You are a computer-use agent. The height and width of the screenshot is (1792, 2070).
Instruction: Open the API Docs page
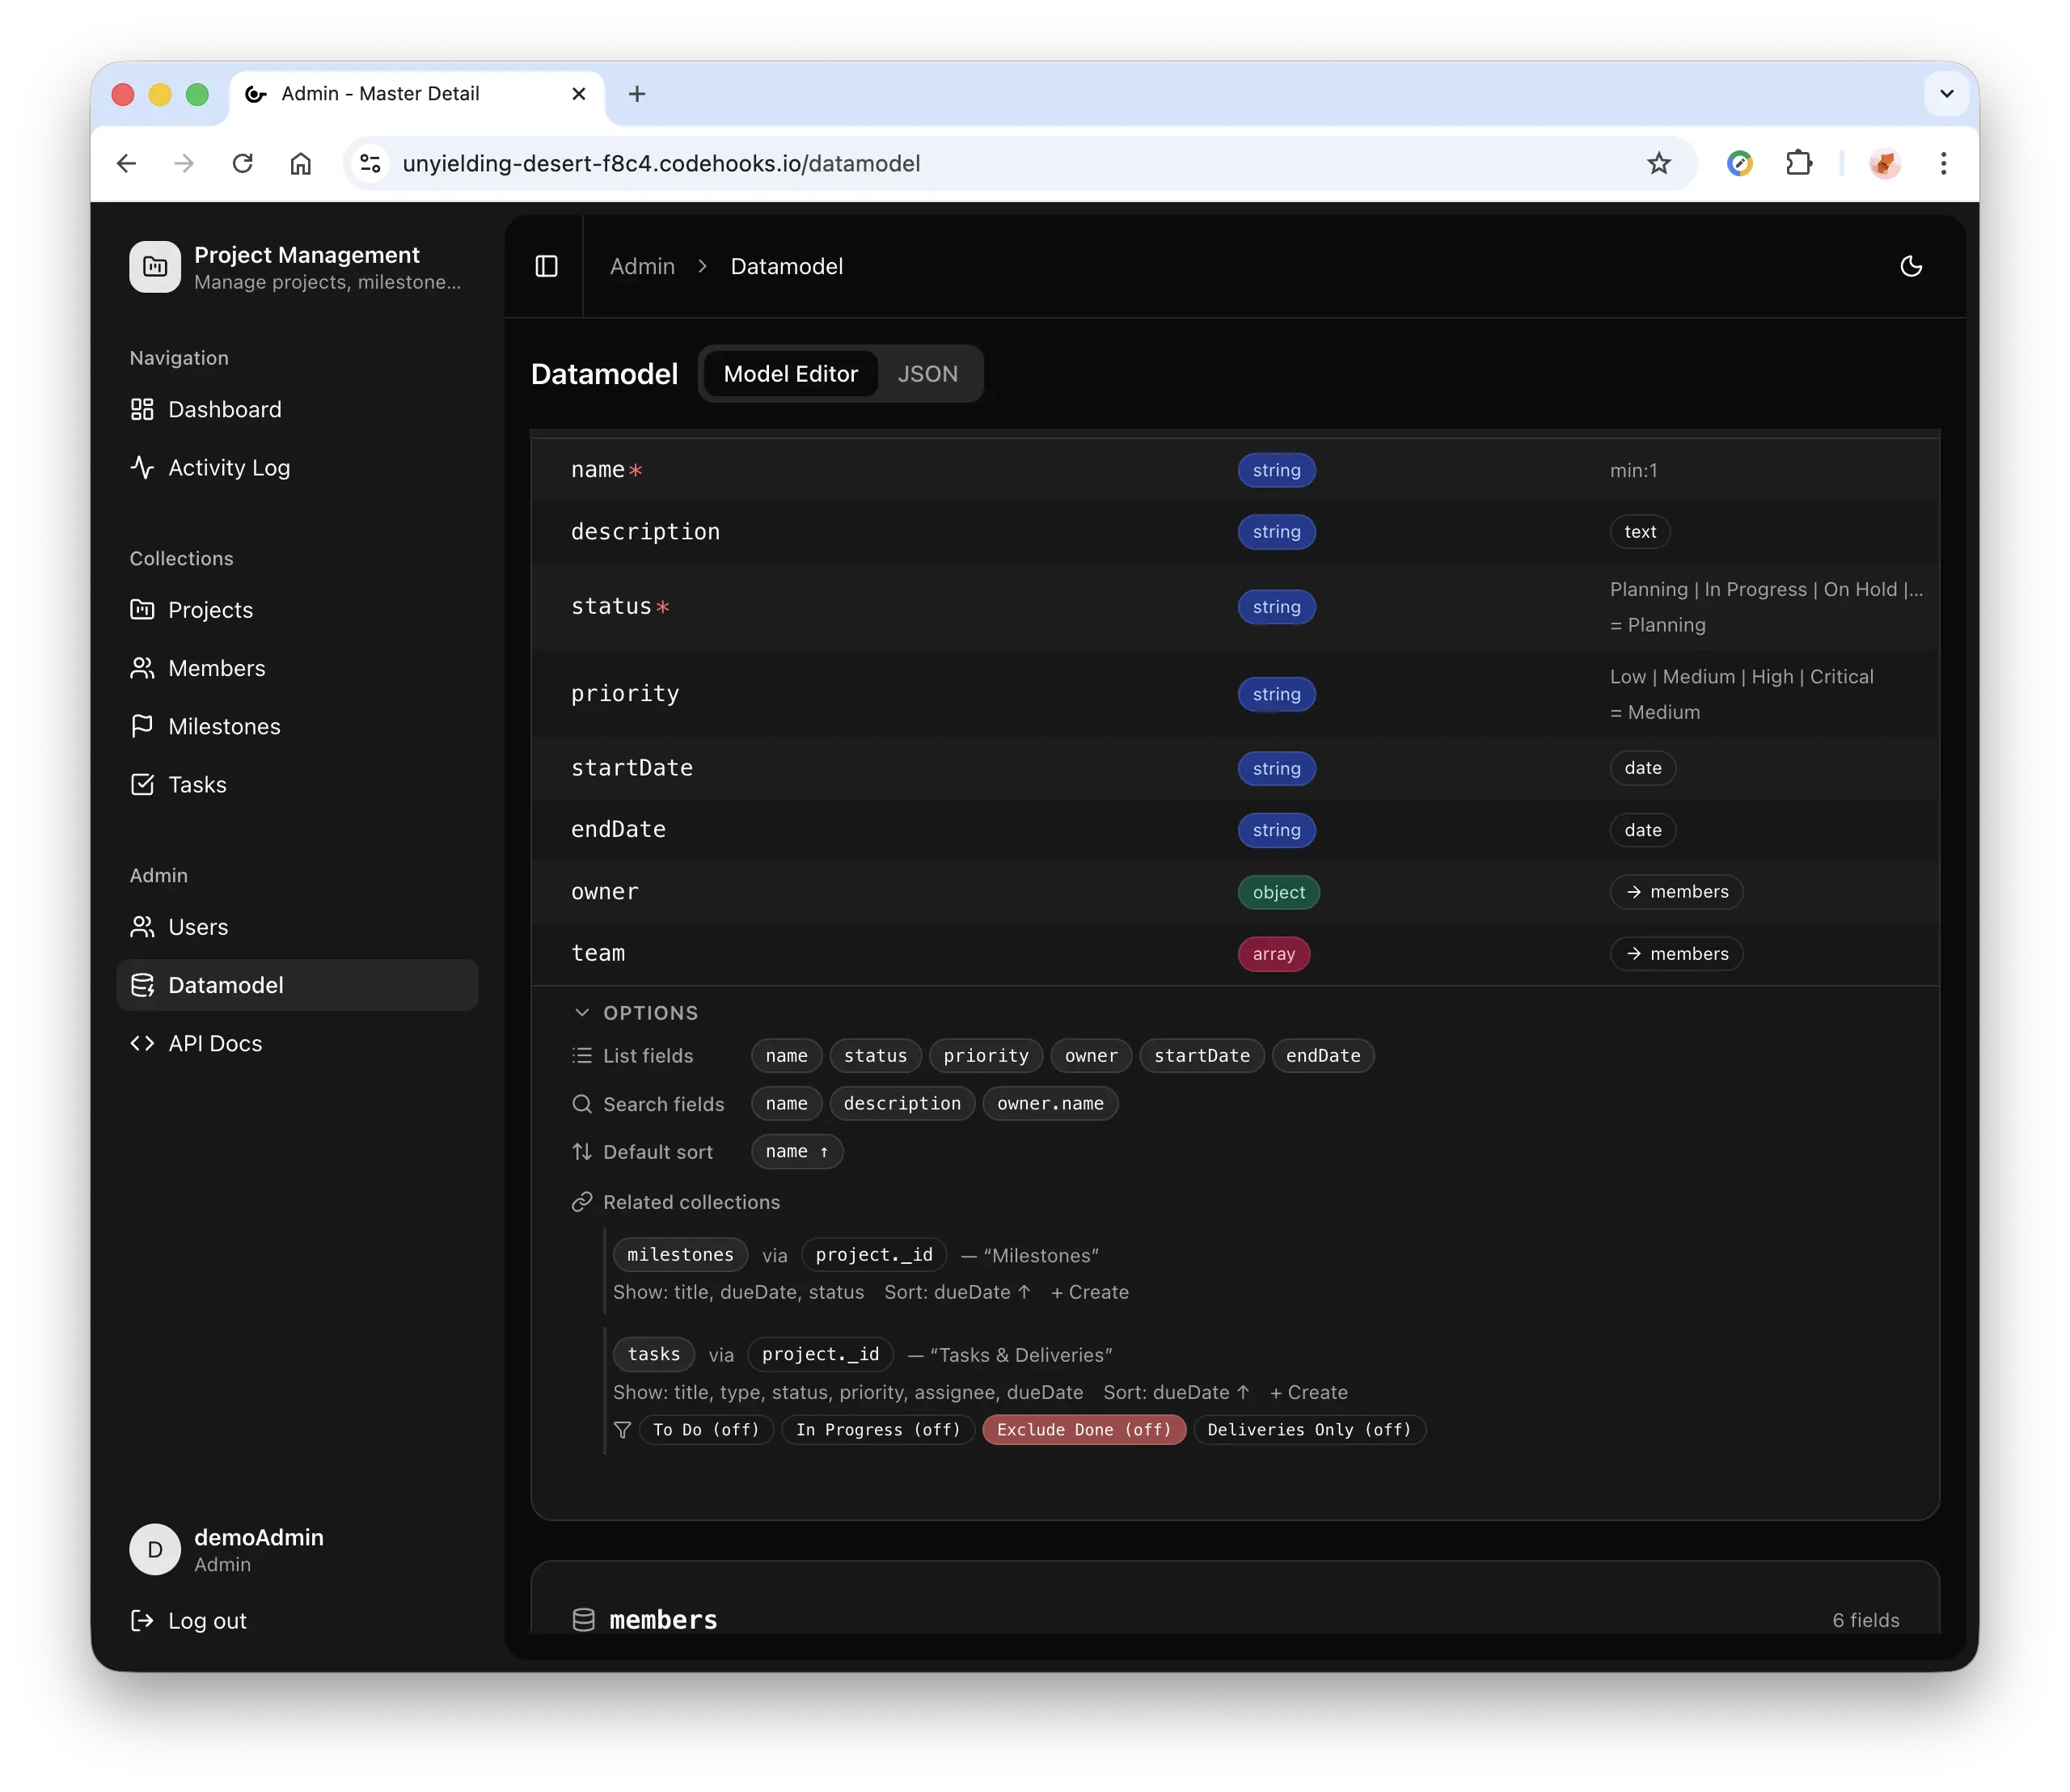point(214,1043)
